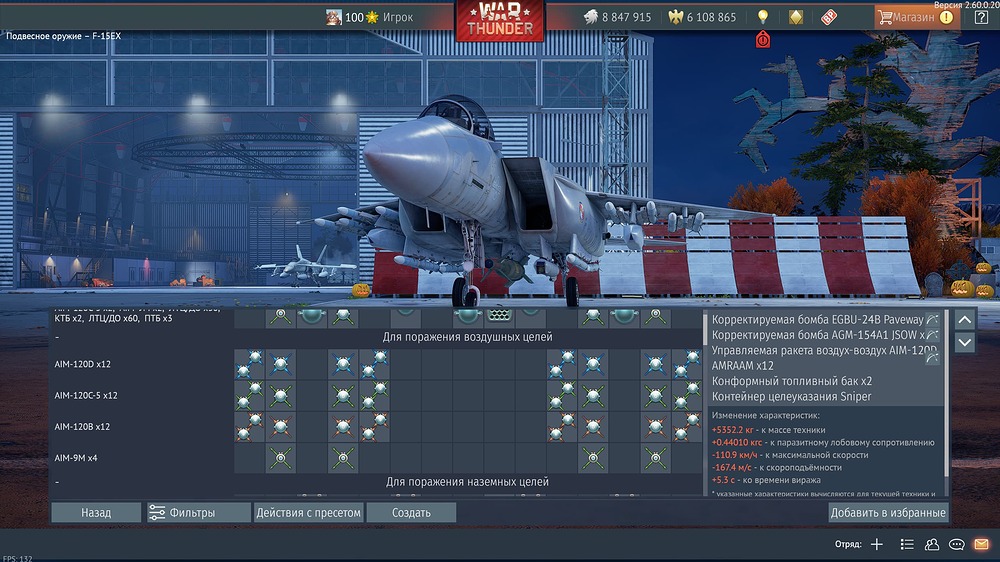Select leftmost double-missile cell in AIM-120D row
The width and height of the screenshot is (1000, 562).
pos(249,364)
